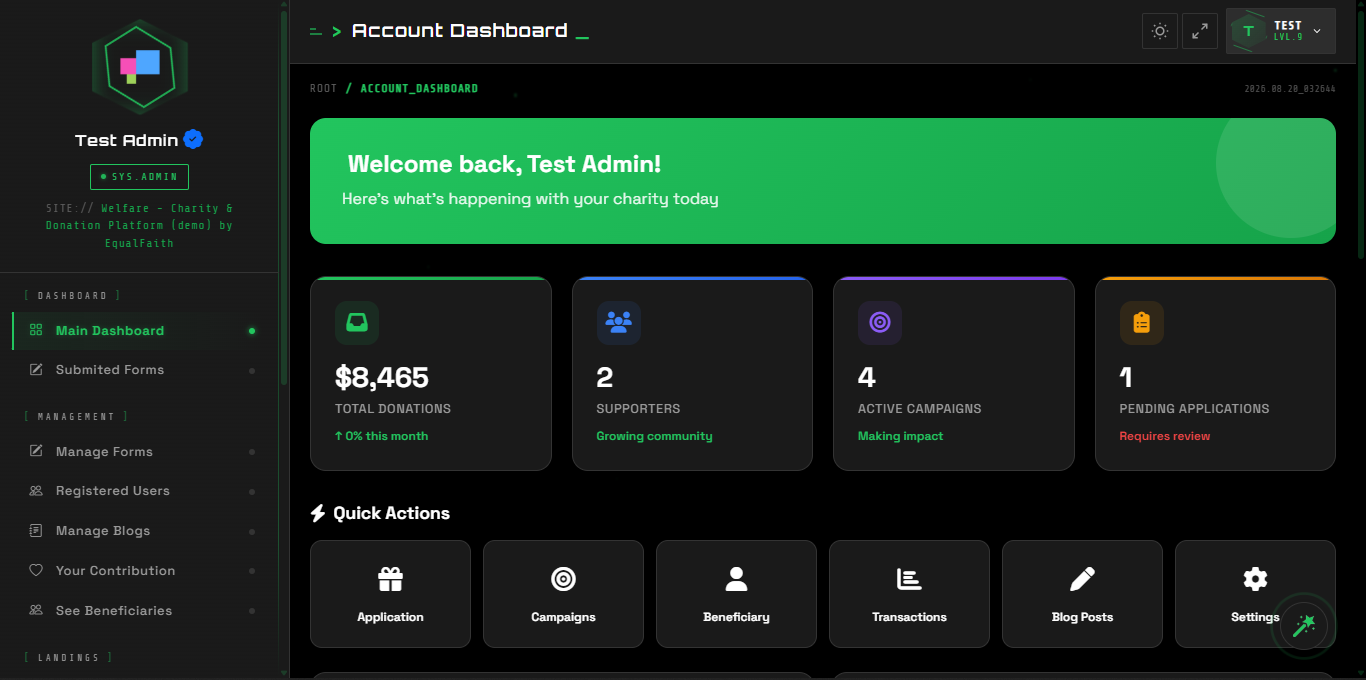Click the green inbox icon on Total Donations card
Image resolution: width=1366 pixels, height=680 pixels.
[357, 323]
